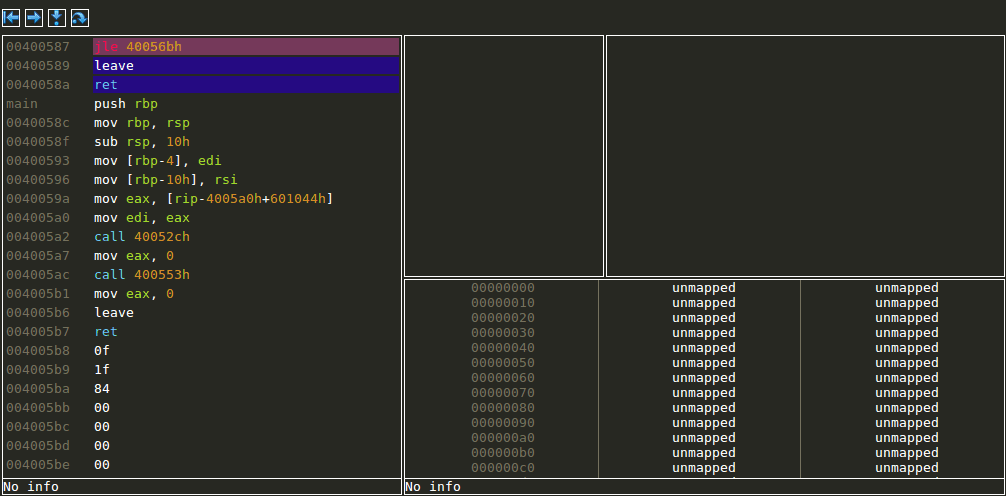Select the 'leave' line at 00400589
The height and width of the screenshot is (496, 1006).
[x=246, y=65]
